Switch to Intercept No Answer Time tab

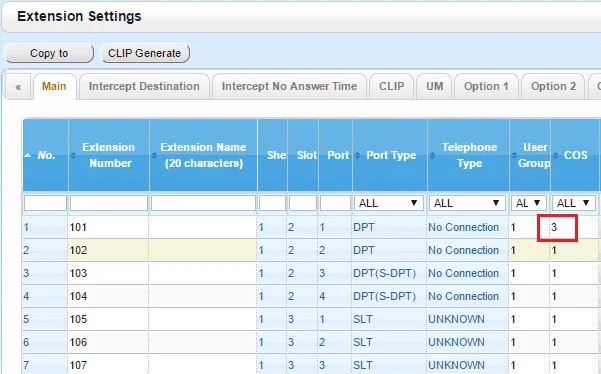(x=289, y=86)
